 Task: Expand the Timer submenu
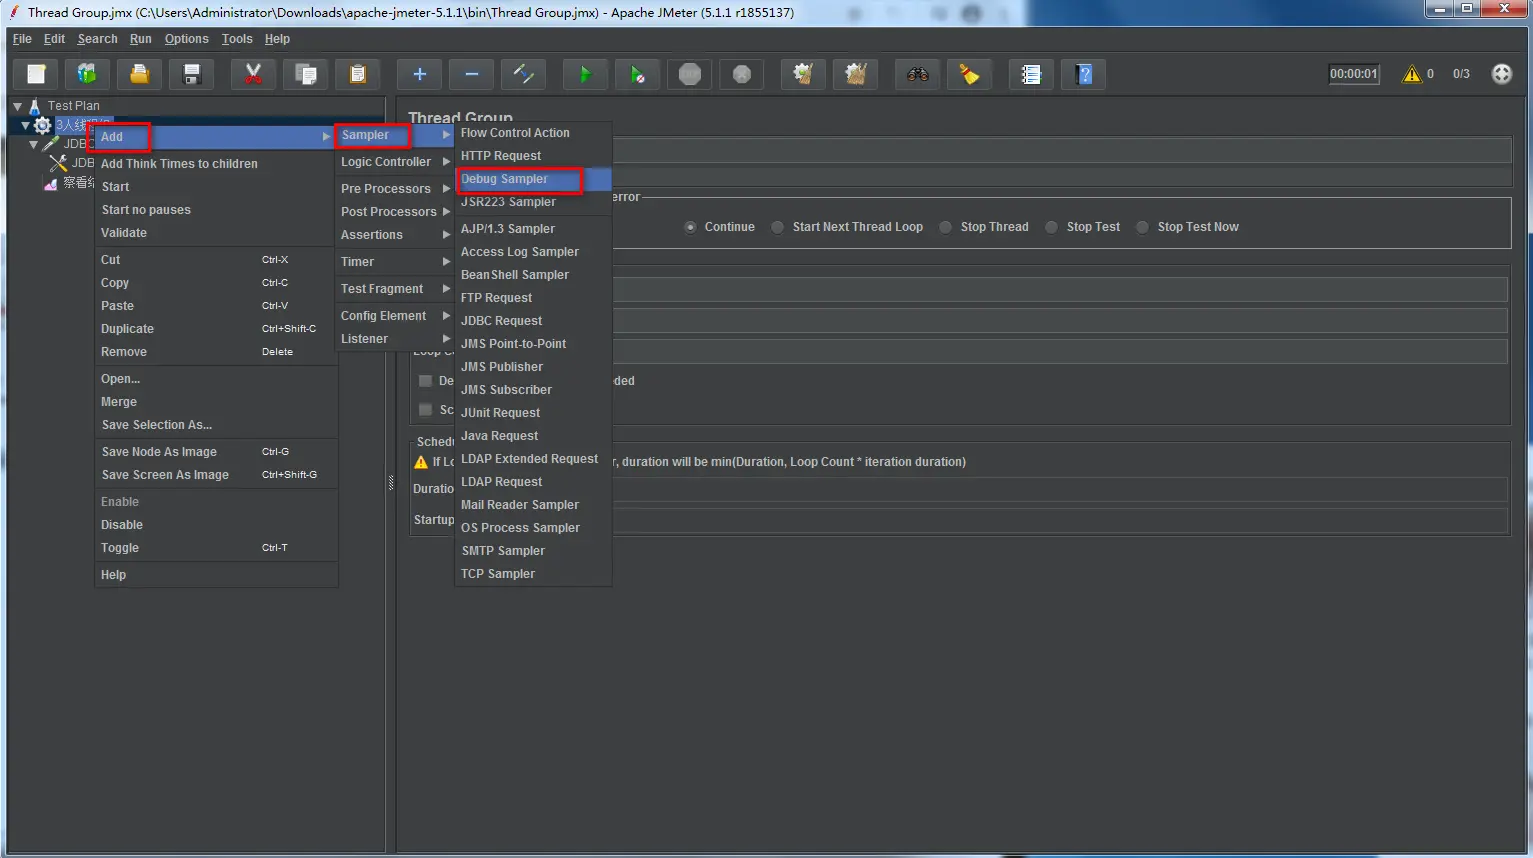pyautogui.click(x=395, y=262)
